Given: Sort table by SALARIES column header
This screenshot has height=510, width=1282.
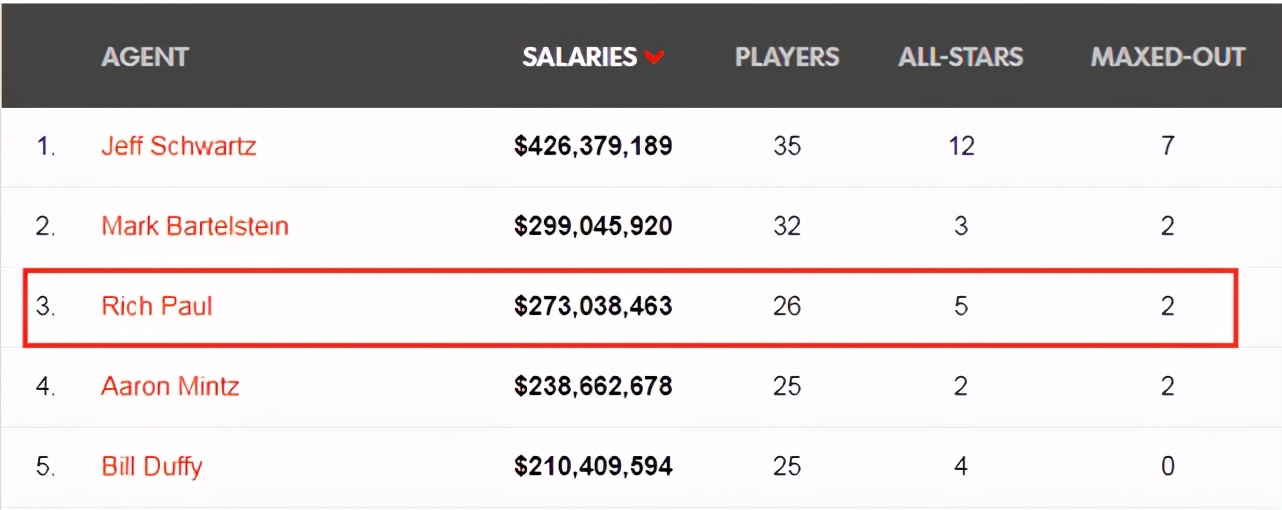Looking at the screenshot, I should (x=580, y=57).
